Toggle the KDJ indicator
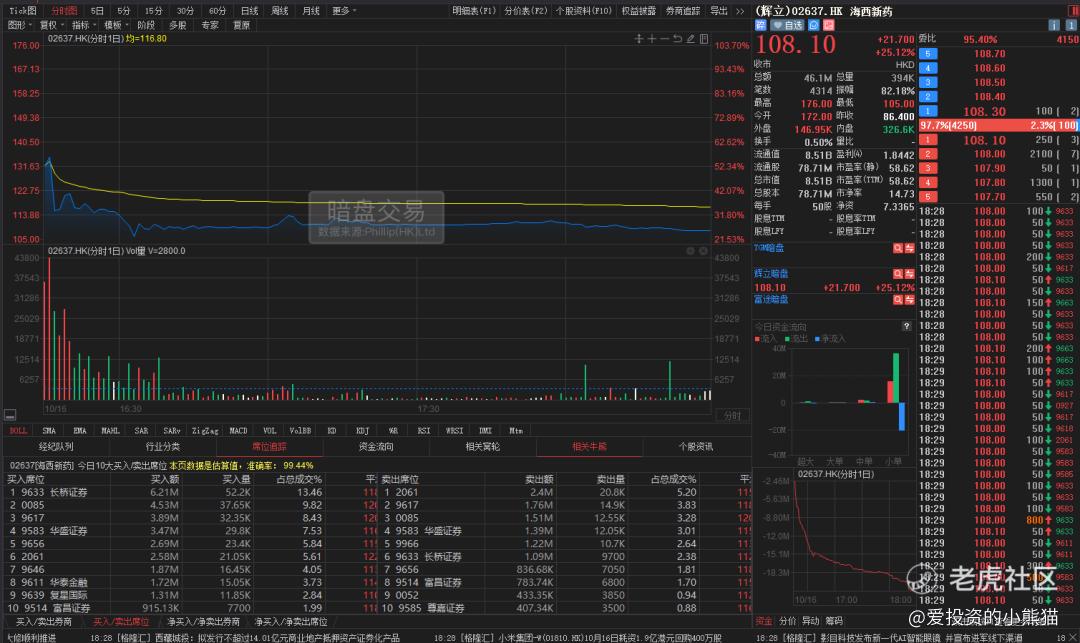Image resolution: width=1080 pixels, height=643 pixels. (x=362, y=431)
